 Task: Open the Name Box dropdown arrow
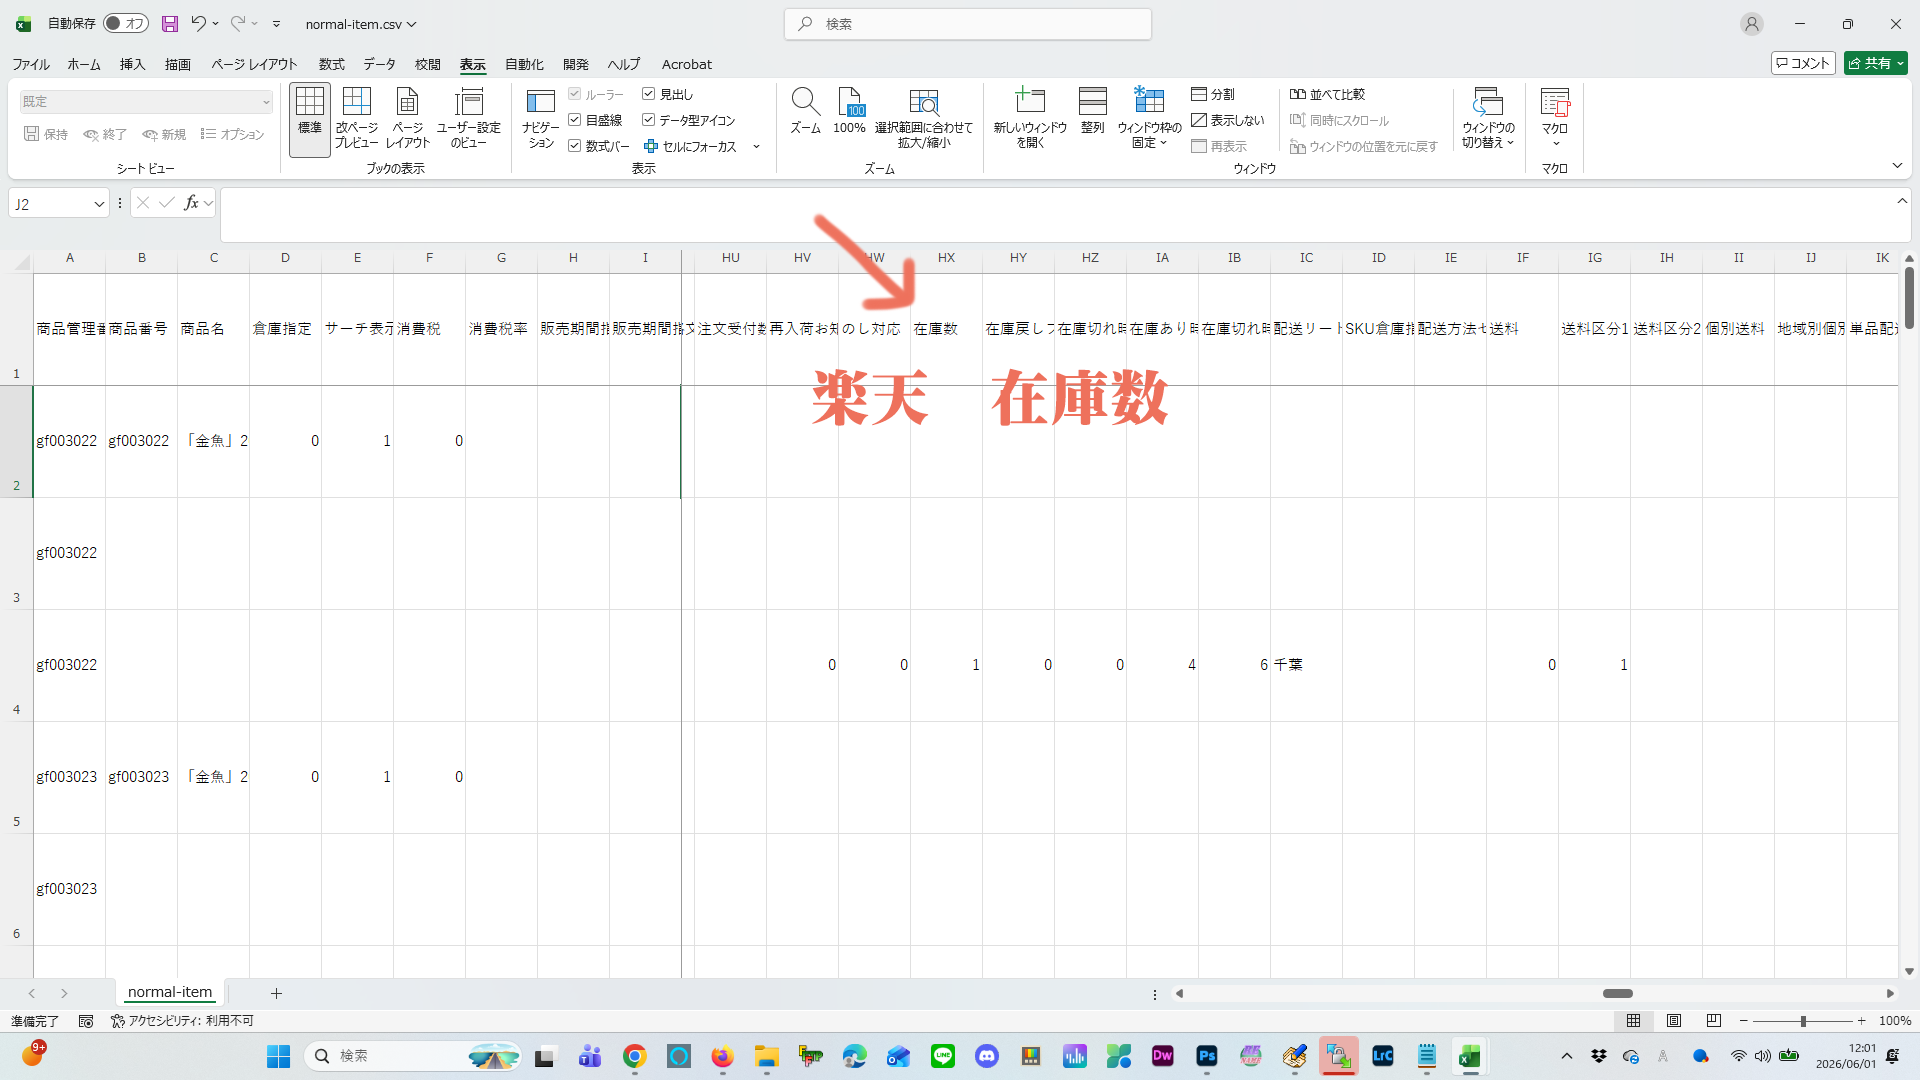click(99, 204)
